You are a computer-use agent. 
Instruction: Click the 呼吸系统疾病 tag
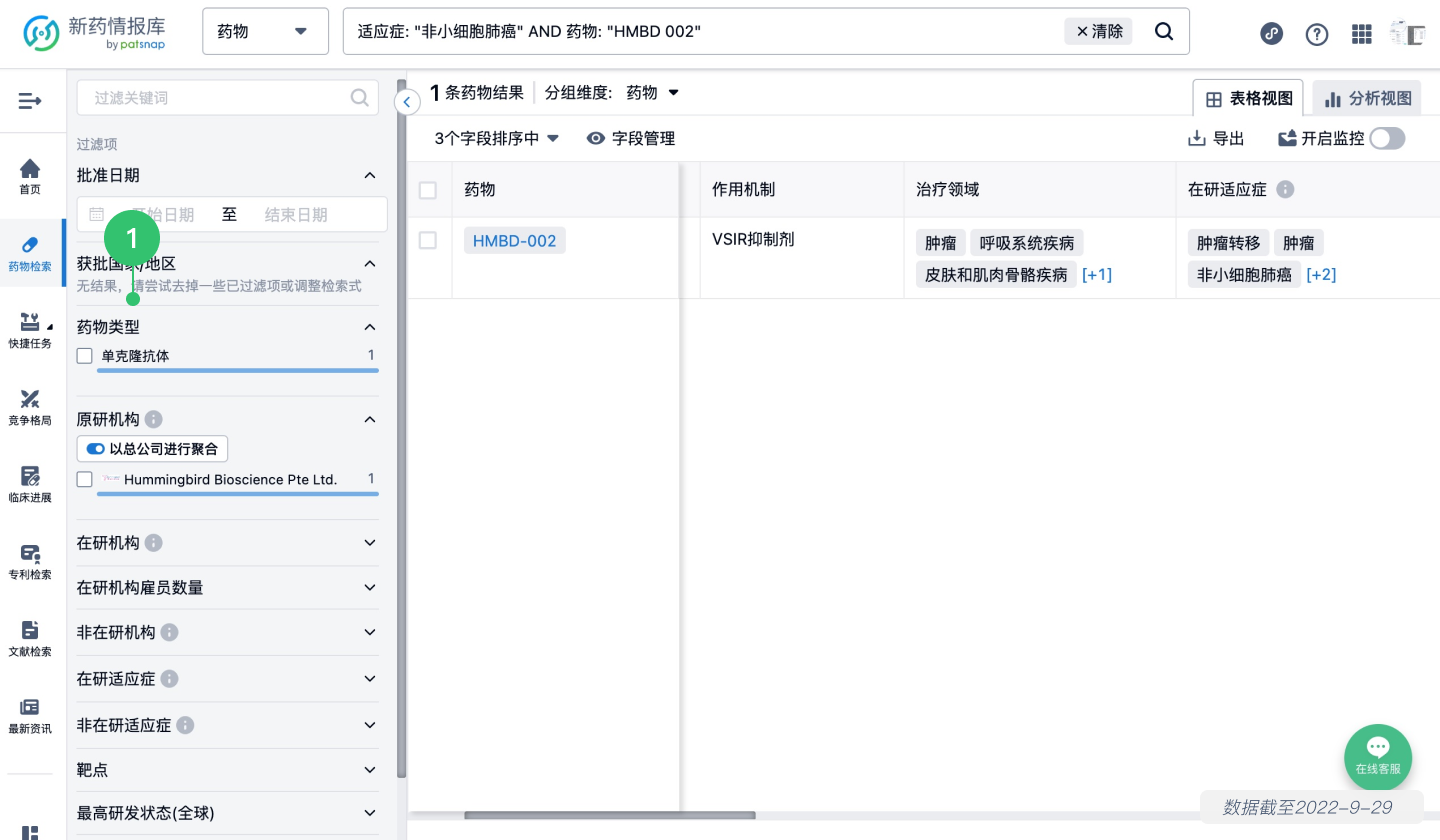pos(1027,243)
